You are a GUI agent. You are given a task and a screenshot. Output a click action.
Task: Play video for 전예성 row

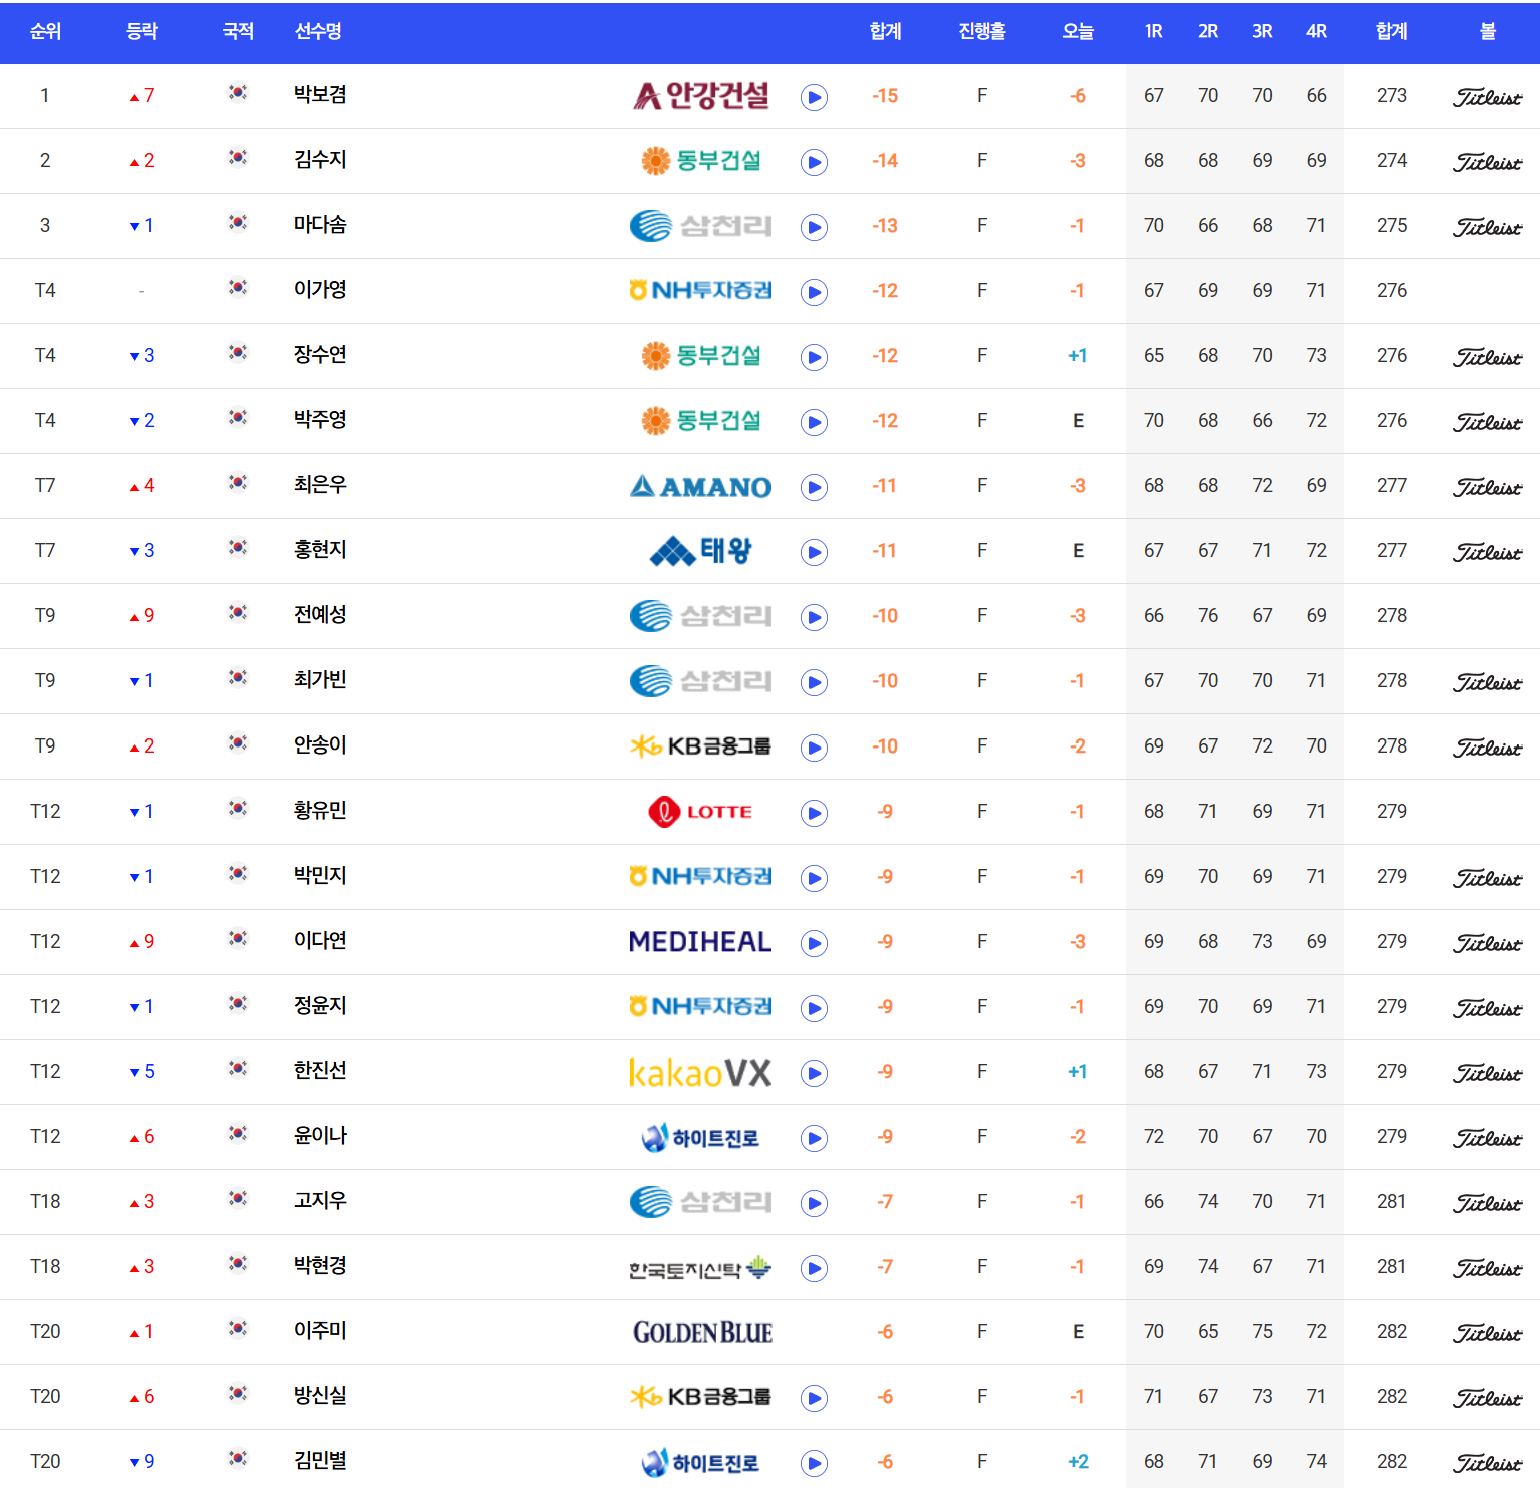814,617
